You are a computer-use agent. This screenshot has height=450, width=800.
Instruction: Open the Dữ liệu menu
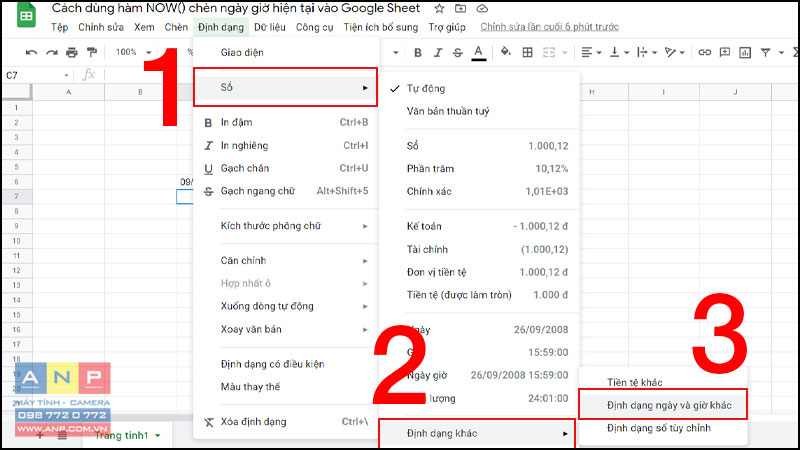point(269,27)
